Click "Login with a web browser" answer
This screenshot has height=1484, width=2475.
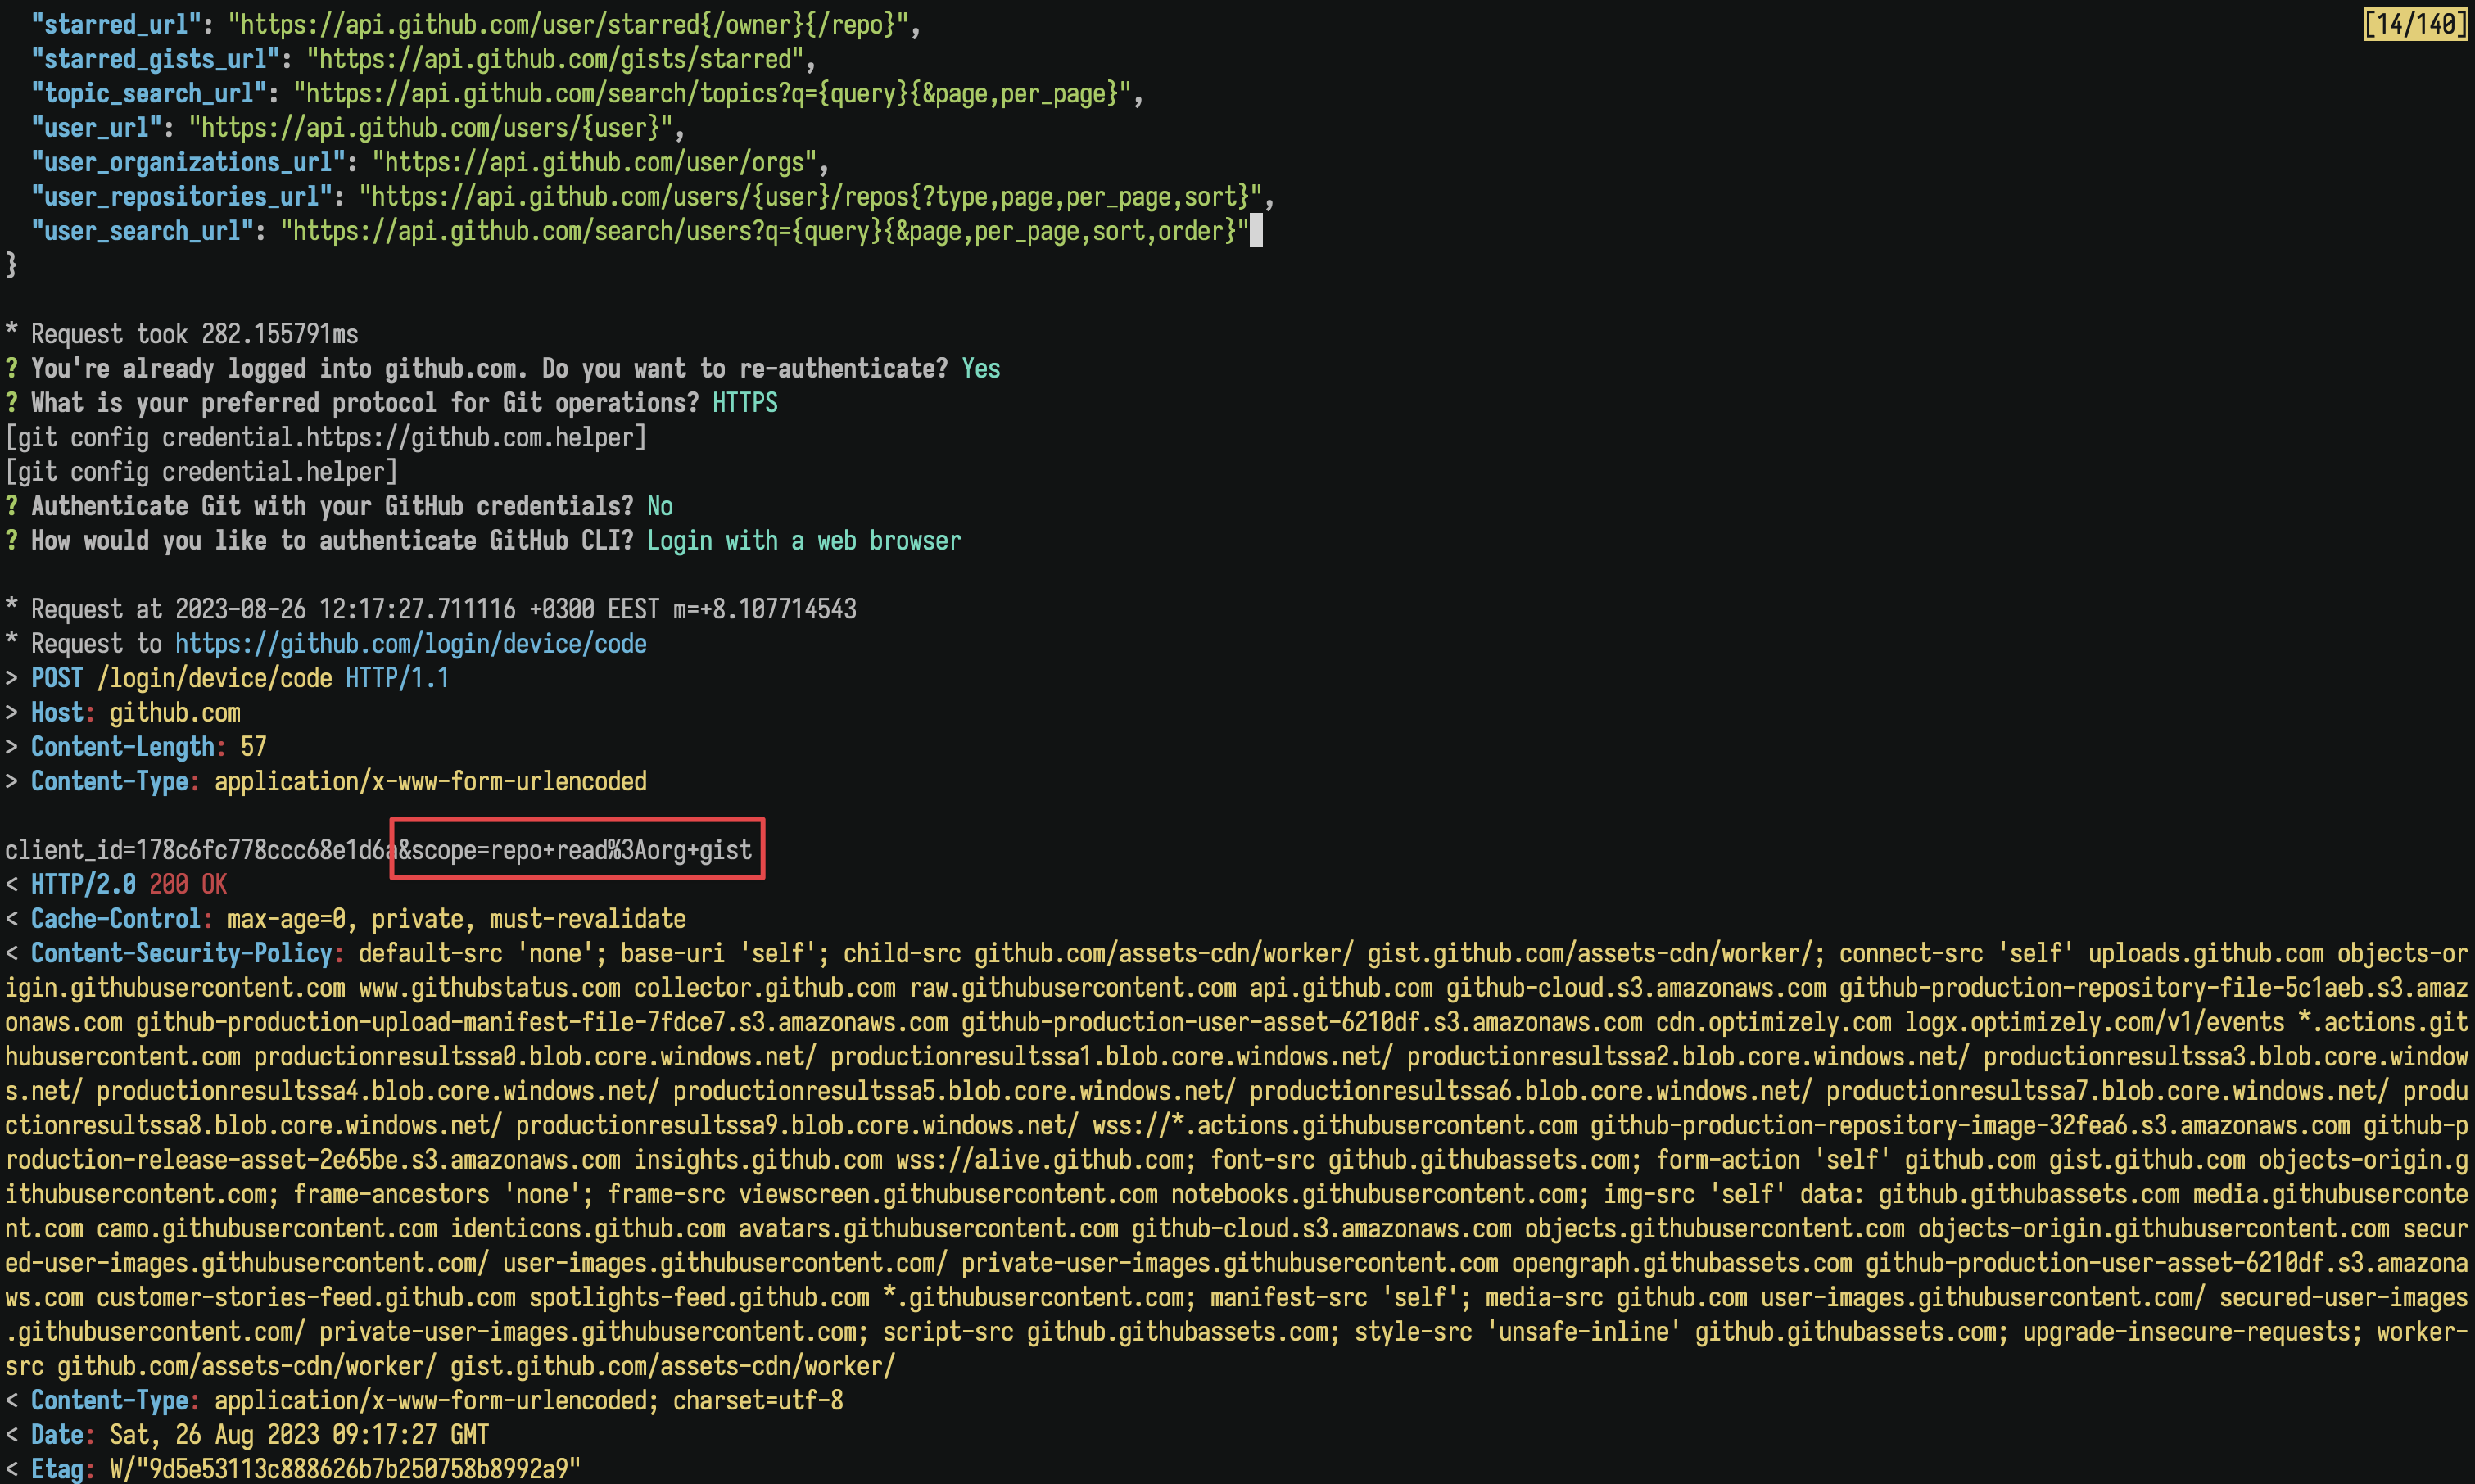[x=804, y=541]
